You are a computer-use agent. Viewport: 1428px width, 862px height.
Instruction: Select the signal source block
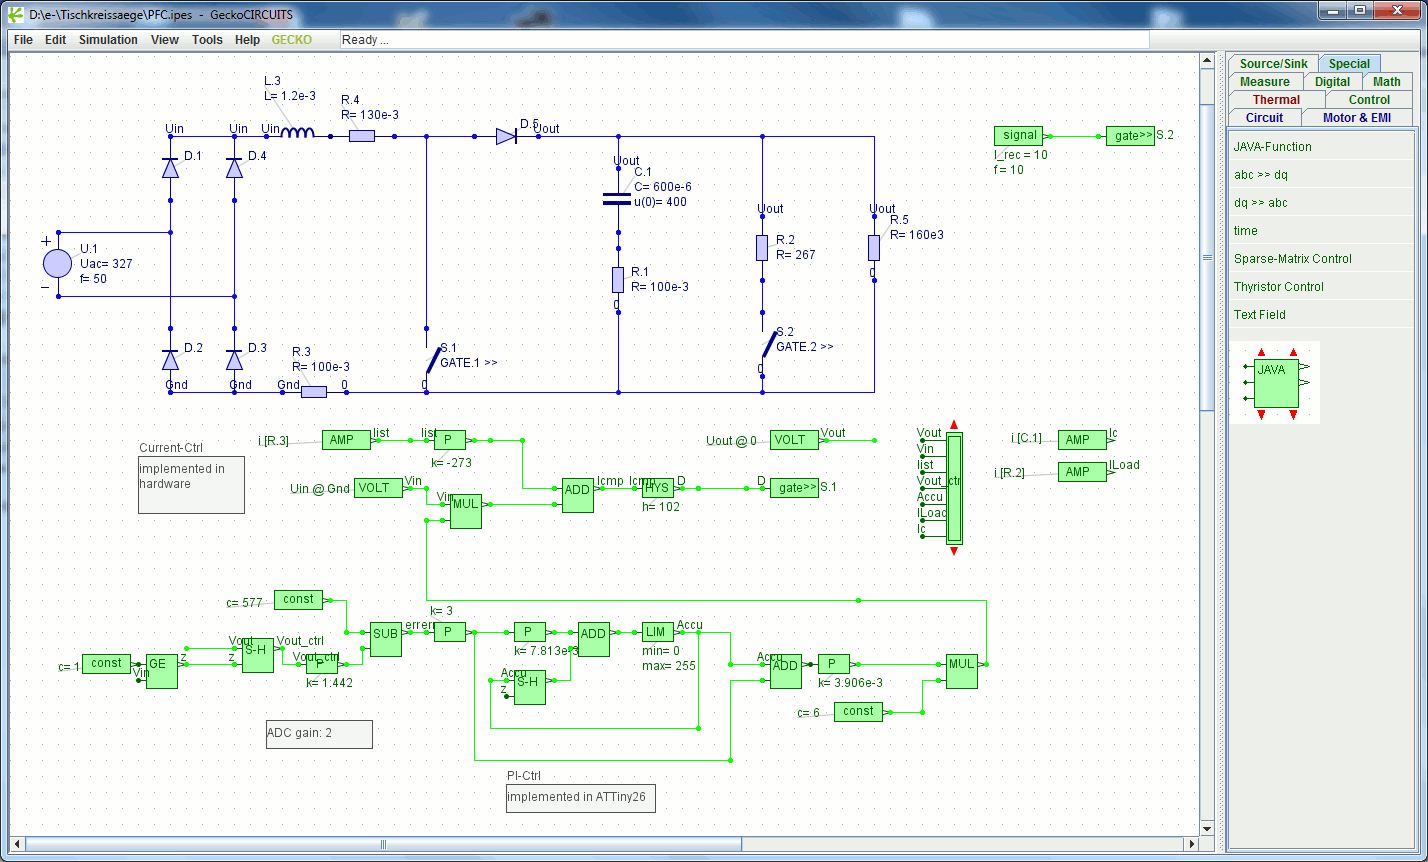pyautogui.click(x=1019, y=135)
